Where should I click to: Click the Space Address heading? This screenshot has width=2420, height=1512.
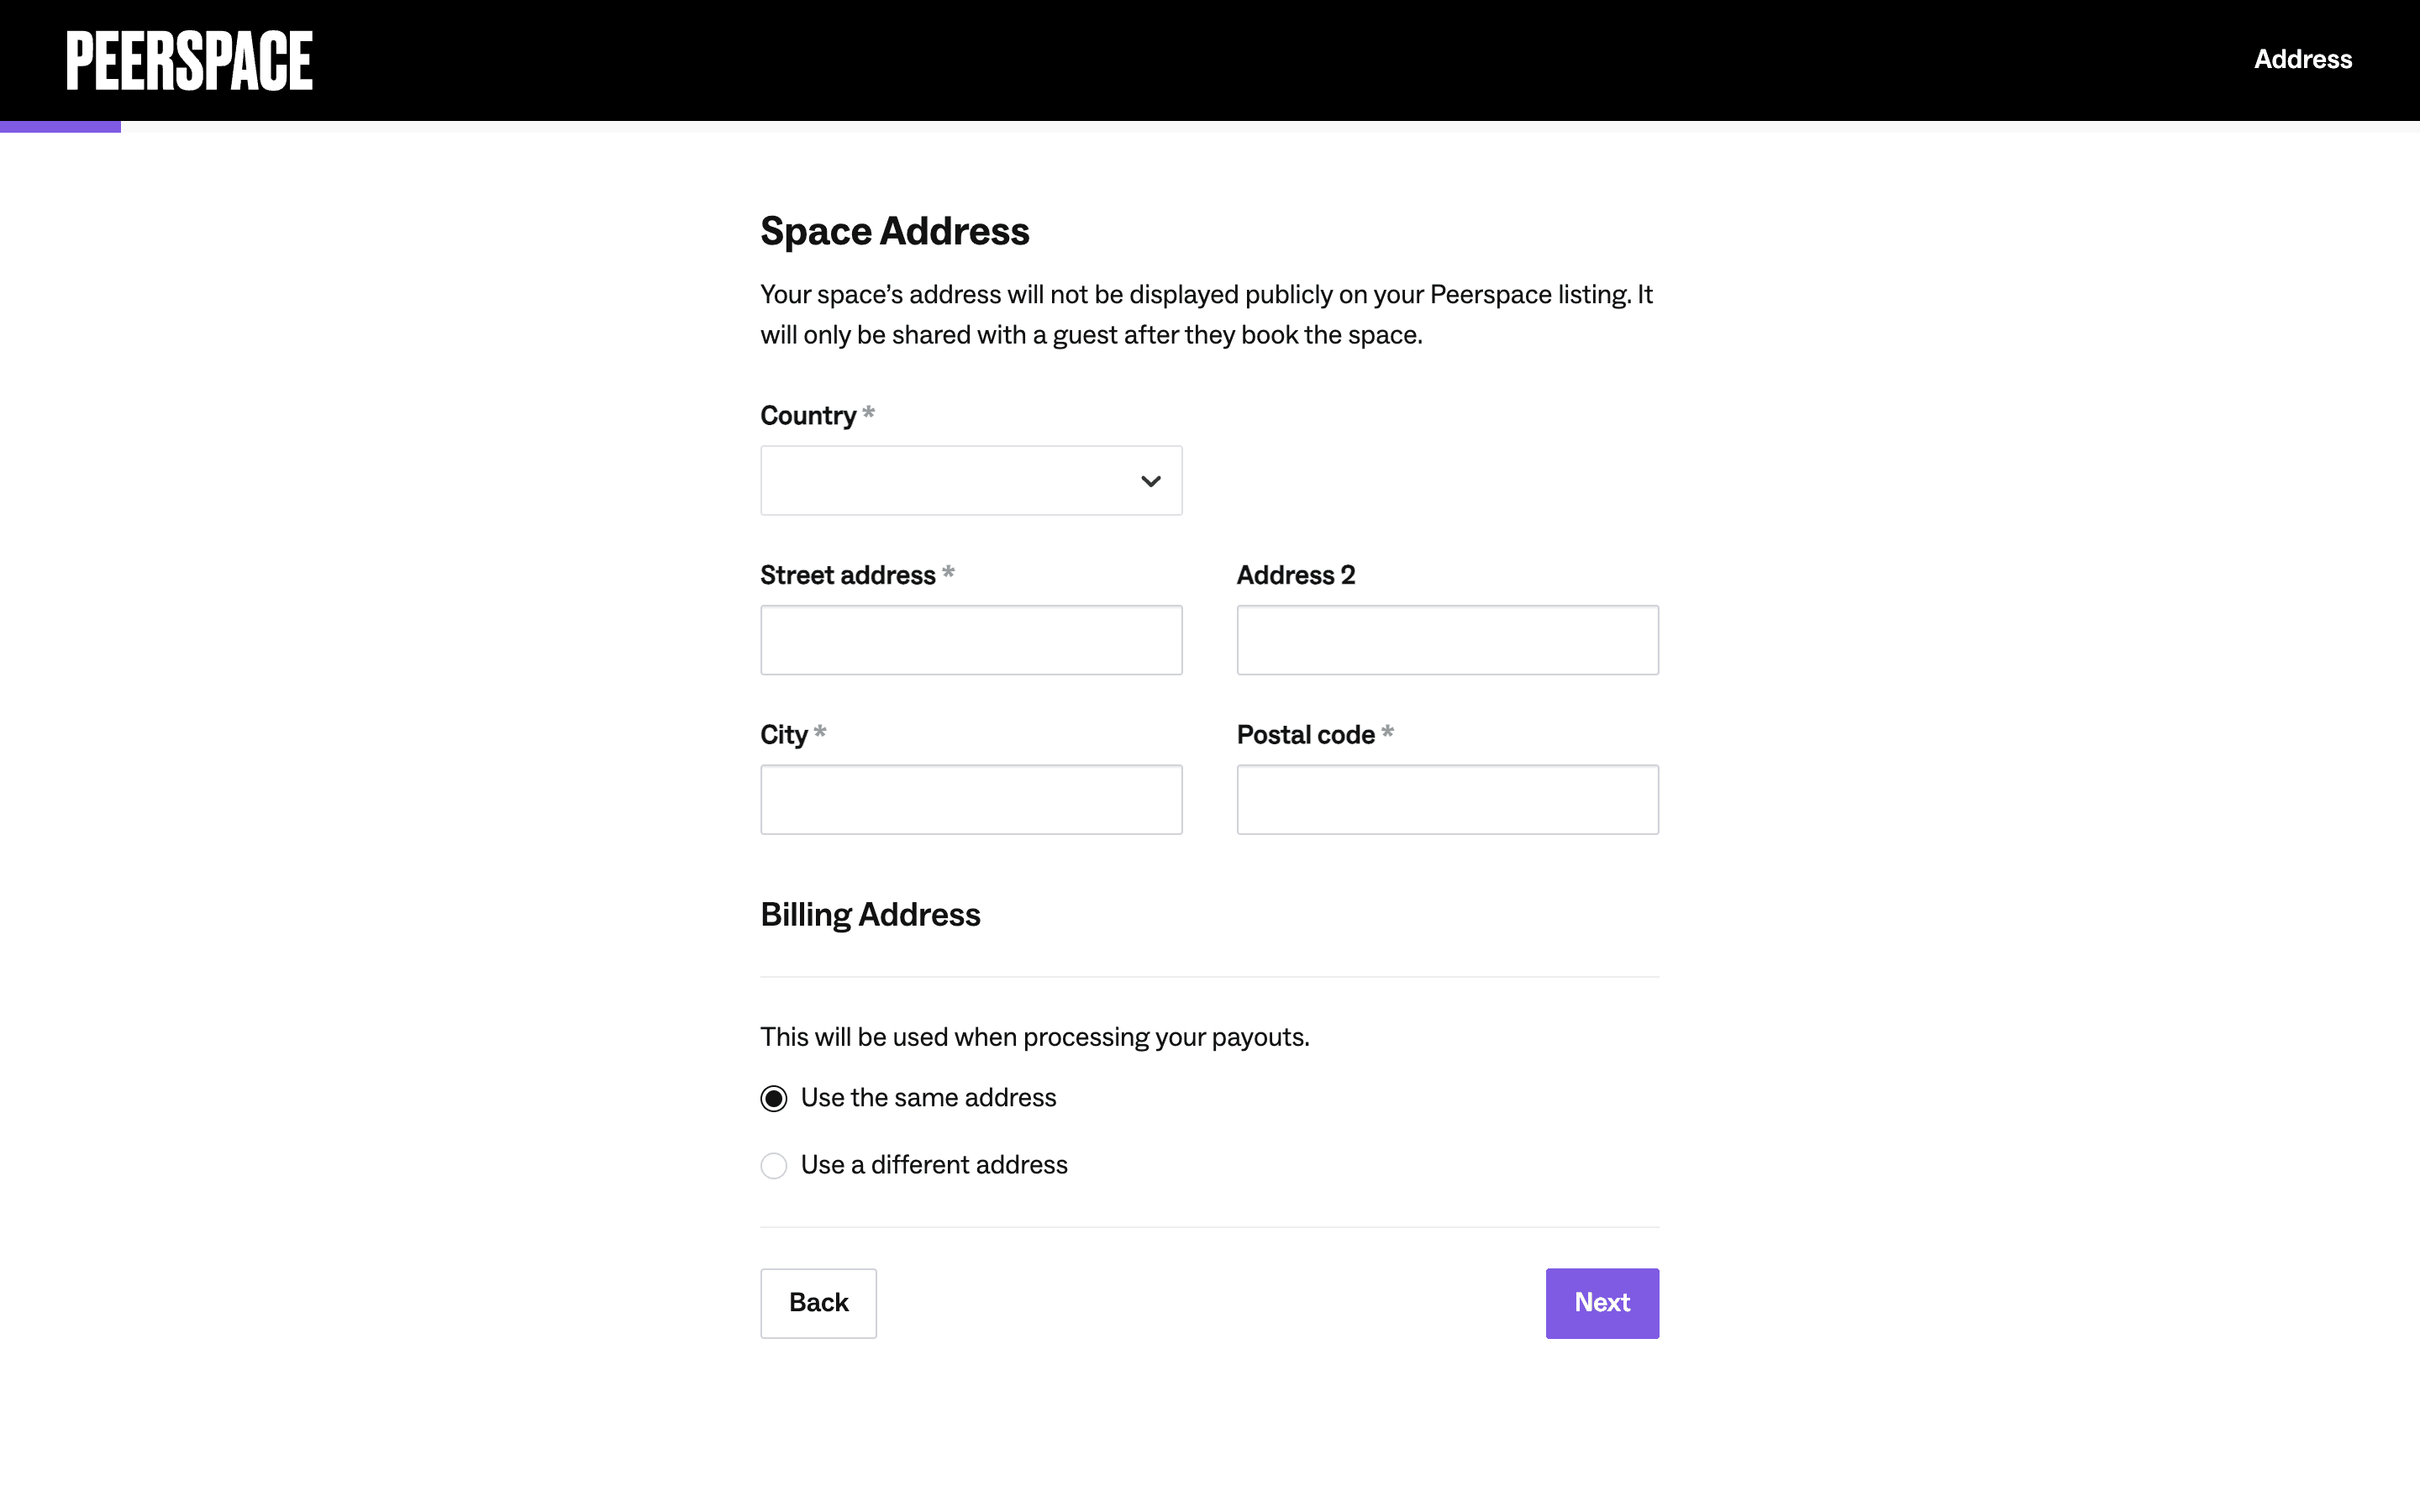(894, 231)
